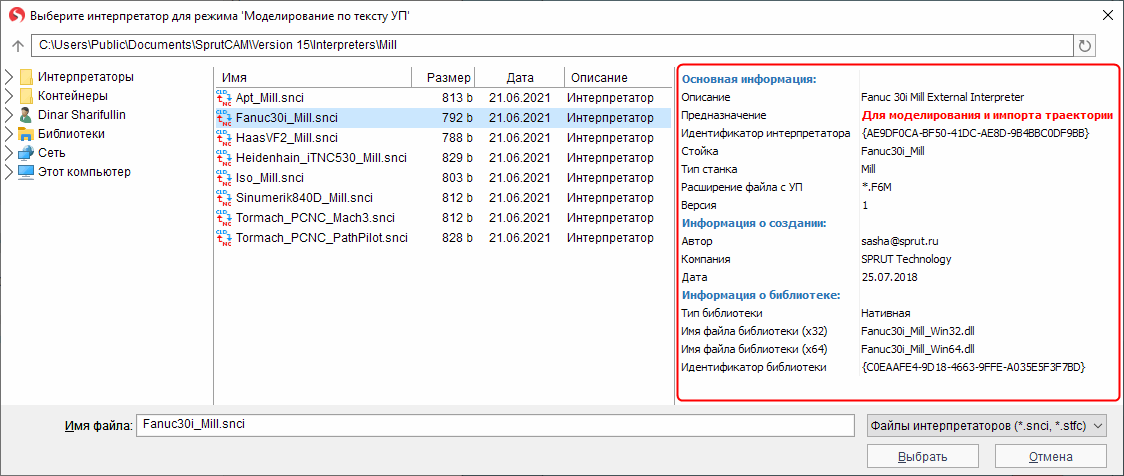Go up one folder level arrow
Viewport: 1124px width, 476px height.
pos(18,46)
